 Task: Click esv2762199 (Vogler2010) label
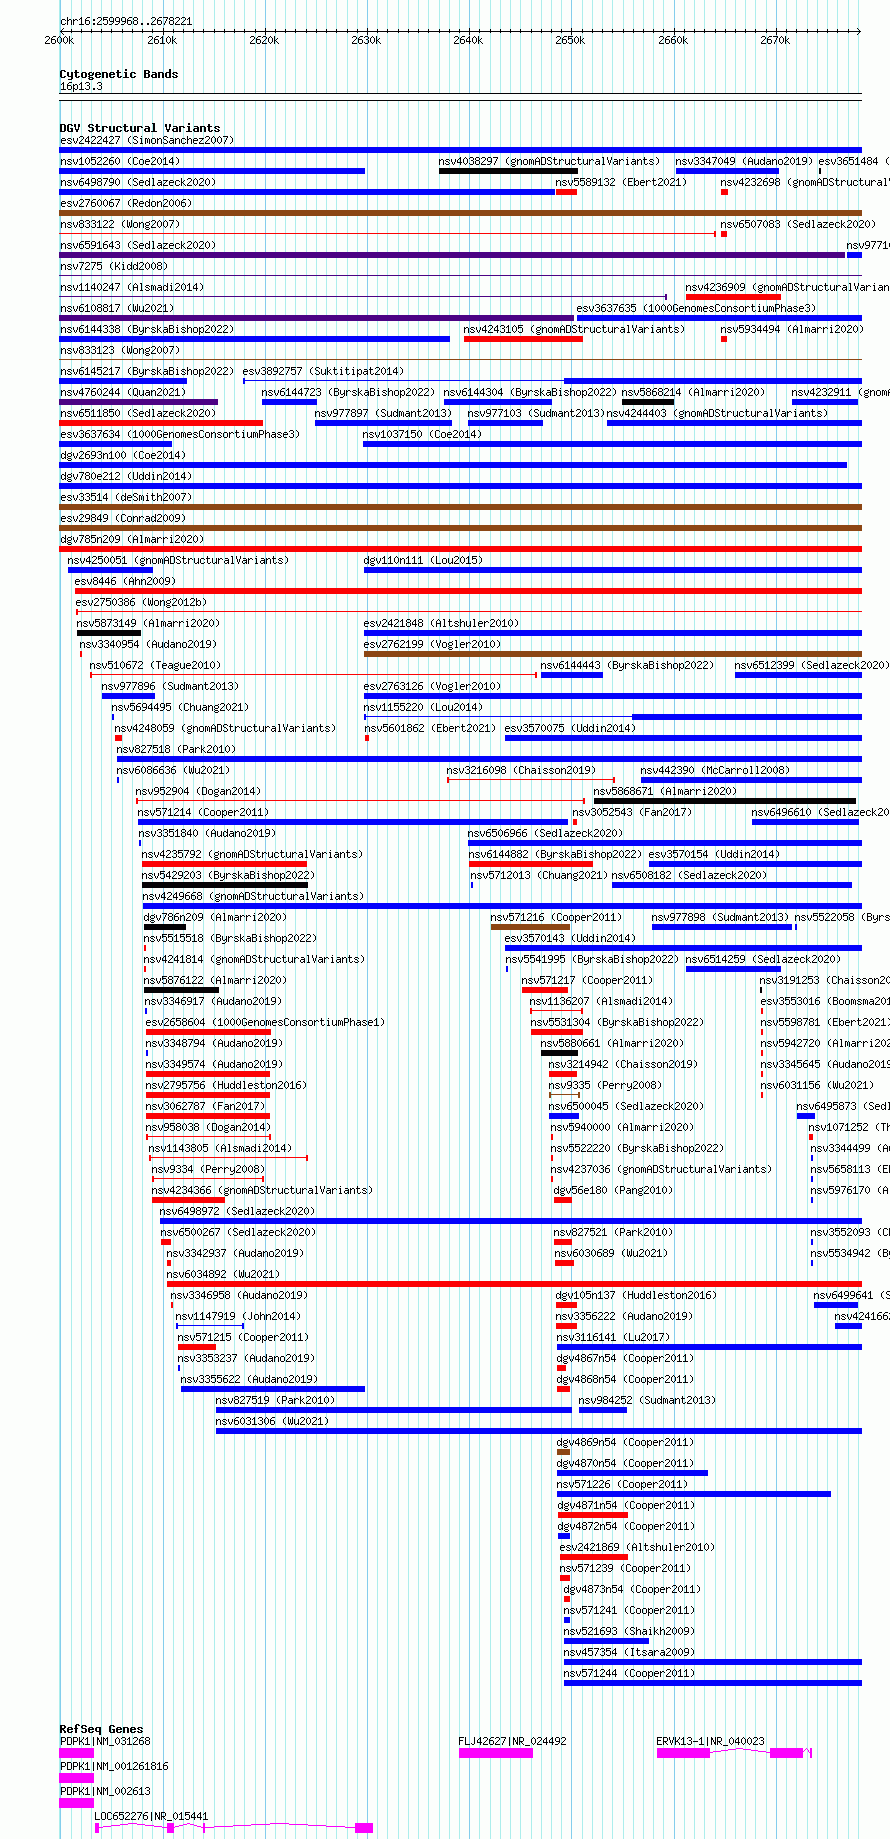coord(433,644)
